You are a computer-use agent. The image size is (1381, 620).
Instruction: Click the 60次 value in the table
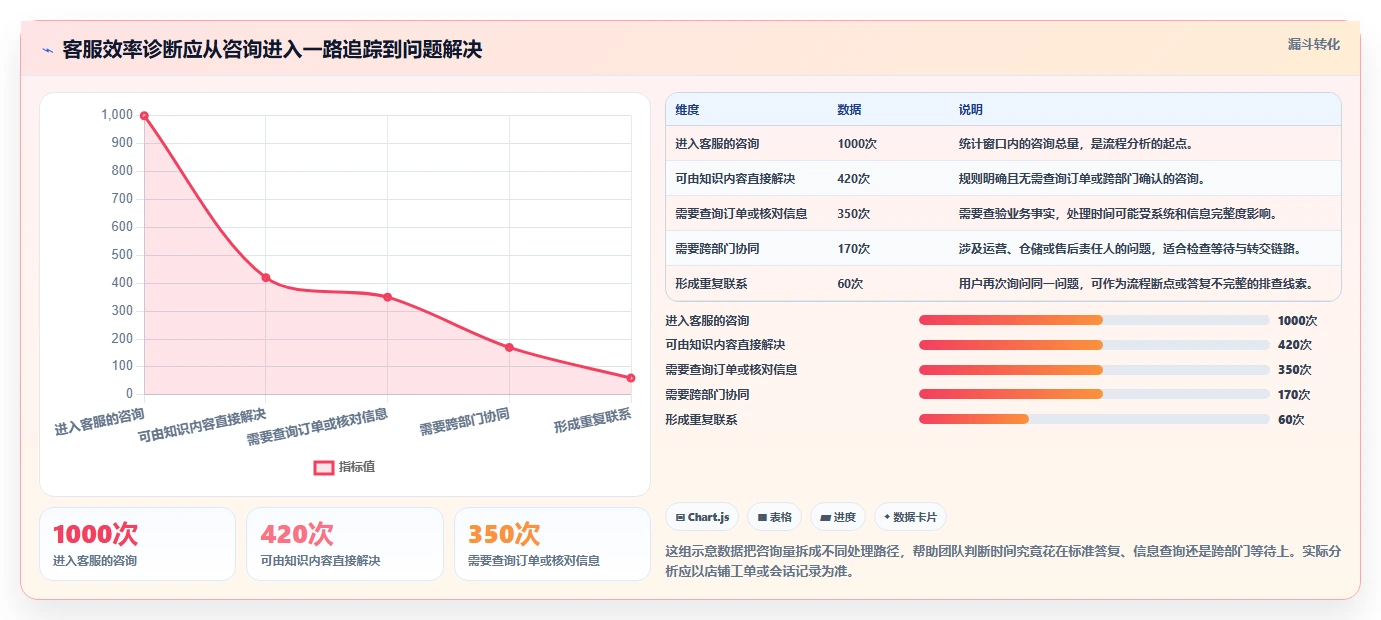[850, 284]
